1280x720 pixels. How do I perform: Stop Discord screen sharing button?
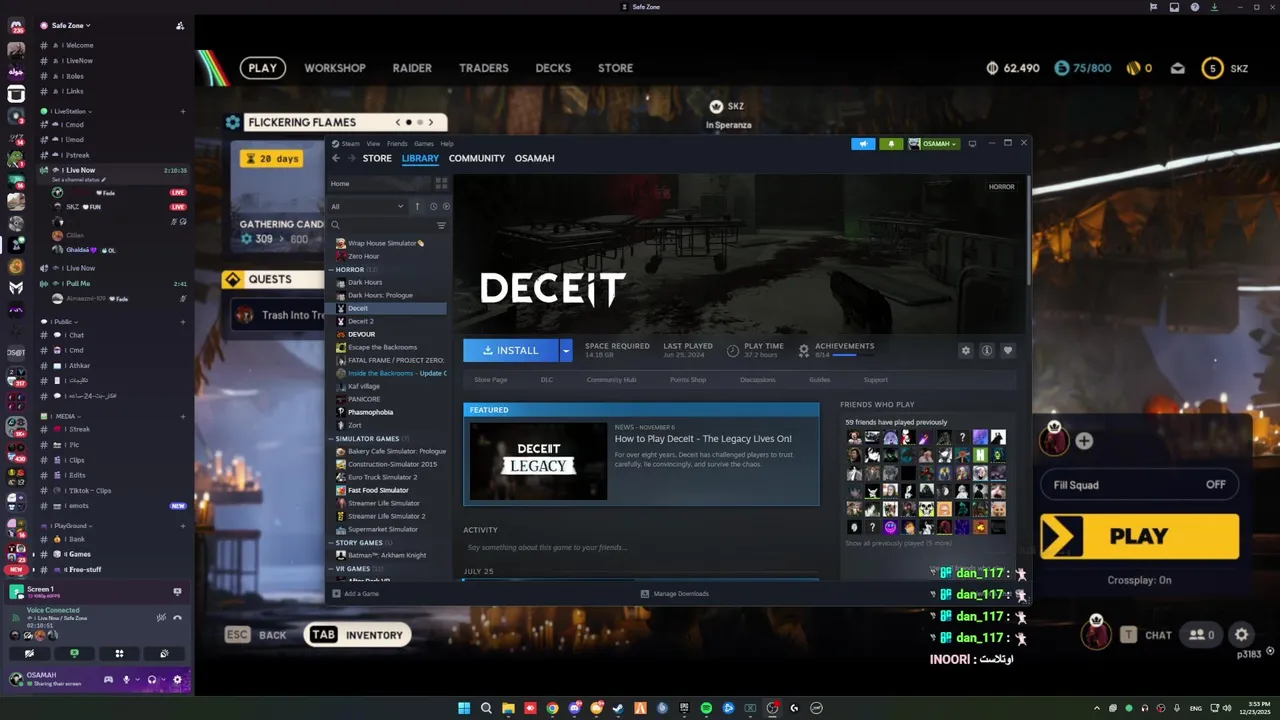tap(74, 653)
